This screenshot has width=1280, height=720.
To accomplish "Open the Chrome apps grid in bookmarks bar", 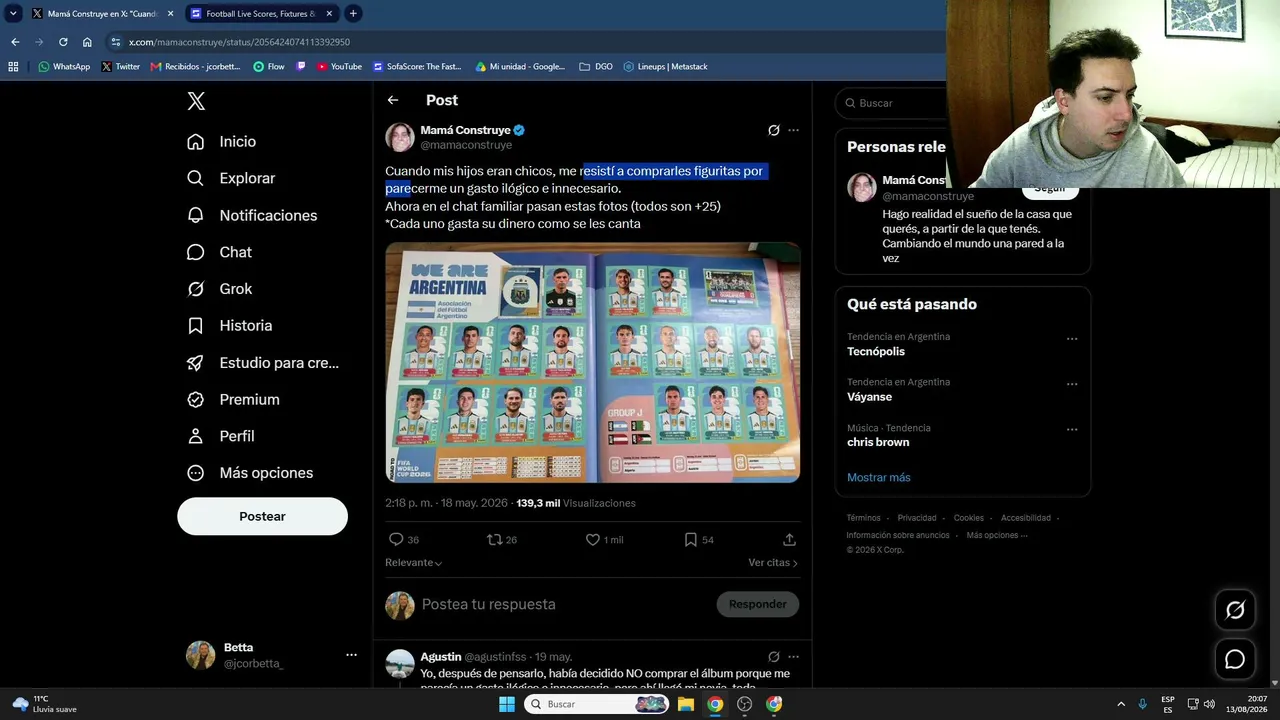I will pyautogui.click(x=13, y=67).
